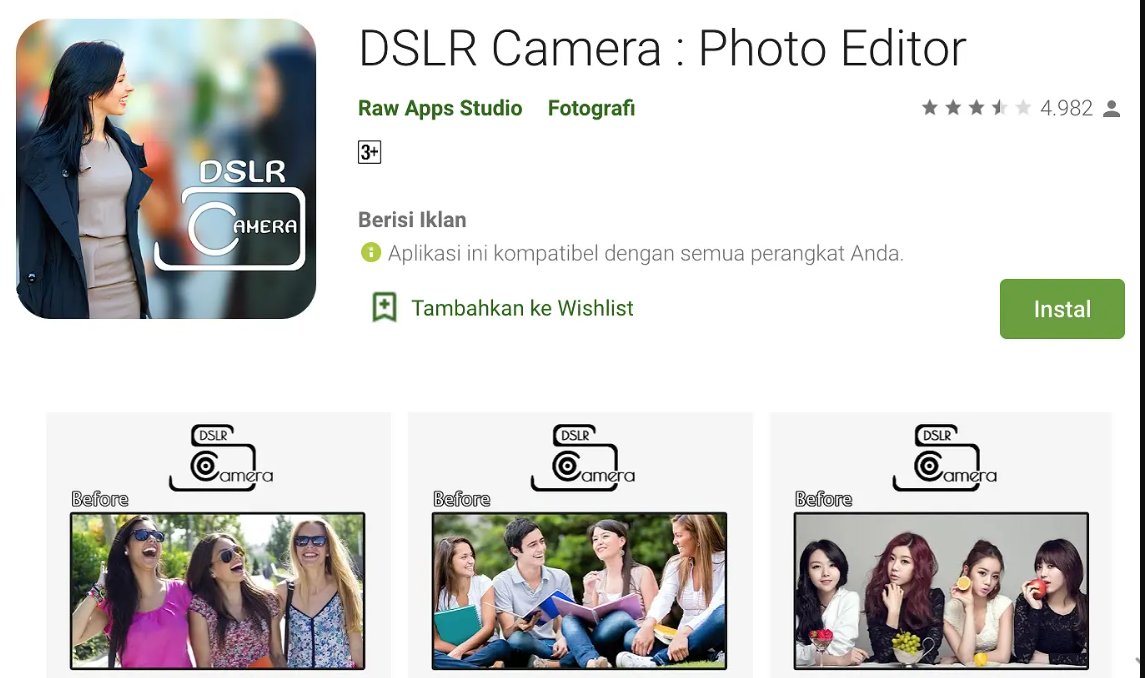Click Before label above the fruit photo
1145x678 pixels.
[x=824, y=499]
